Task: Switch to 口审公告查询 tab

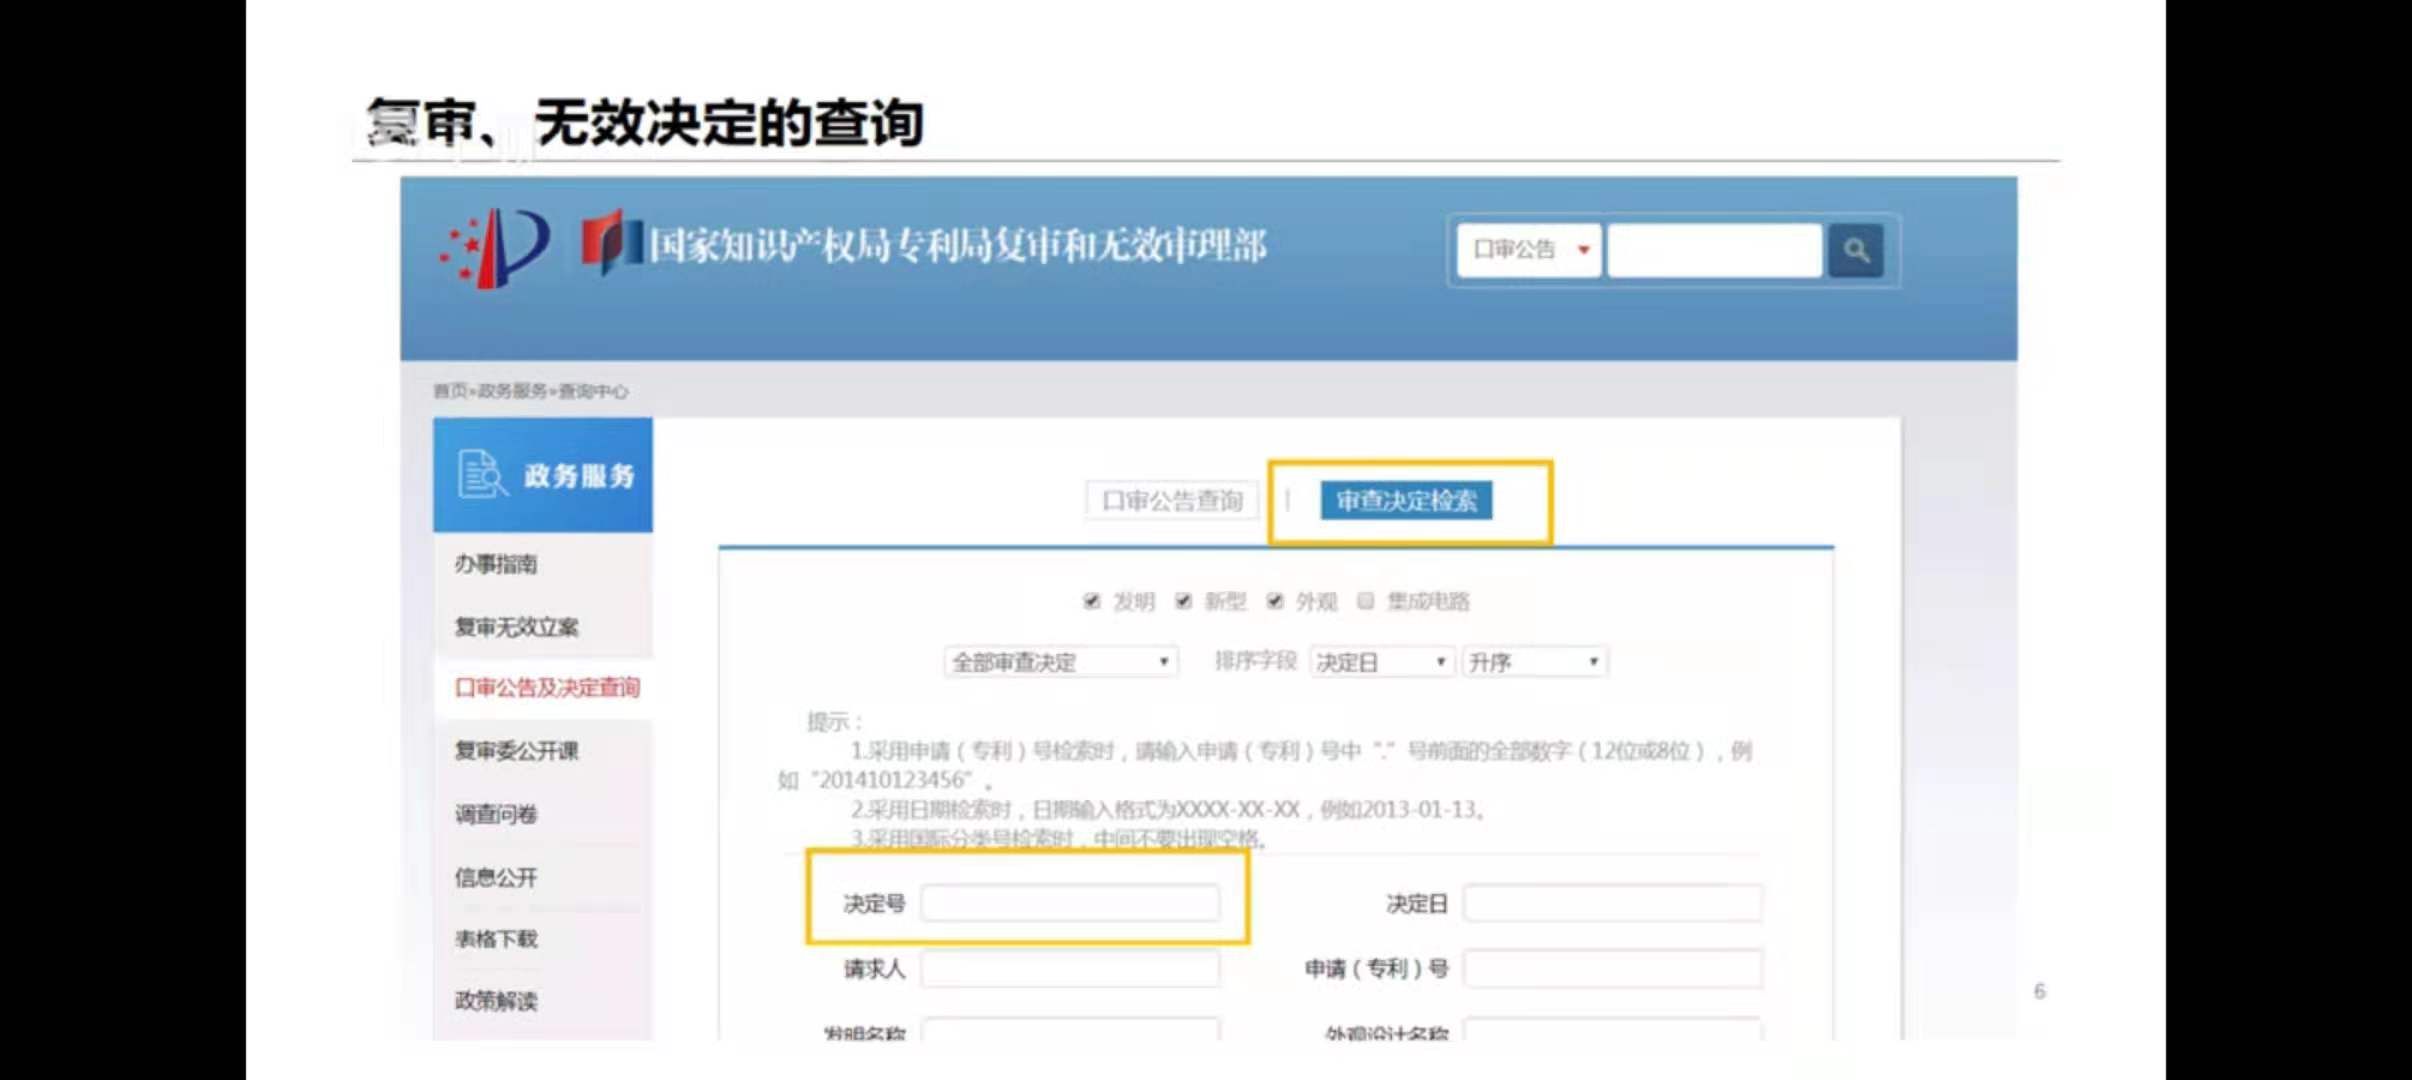Action: [1171, 500]
